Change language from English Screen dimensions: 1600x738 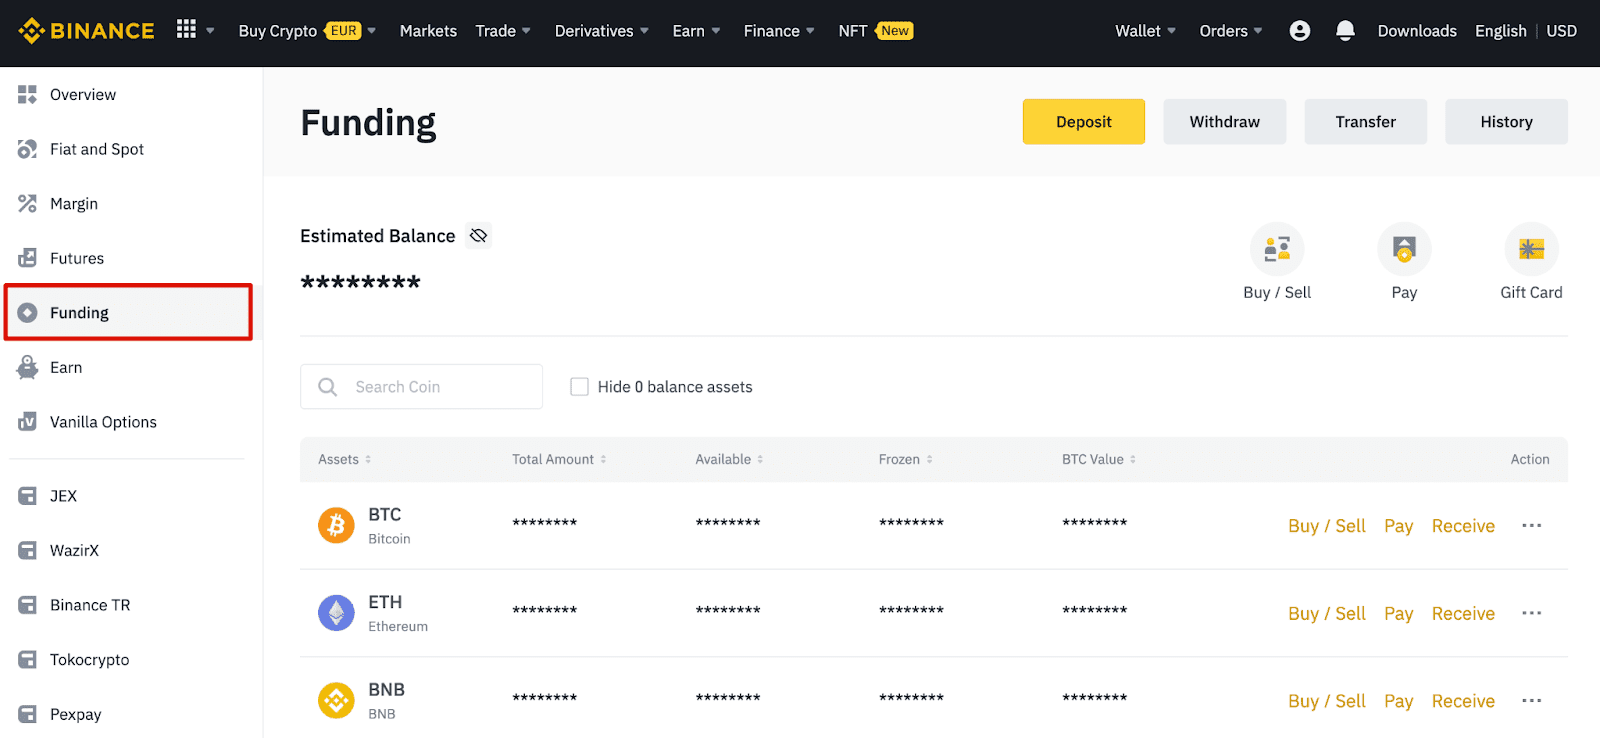[1500, 31]
